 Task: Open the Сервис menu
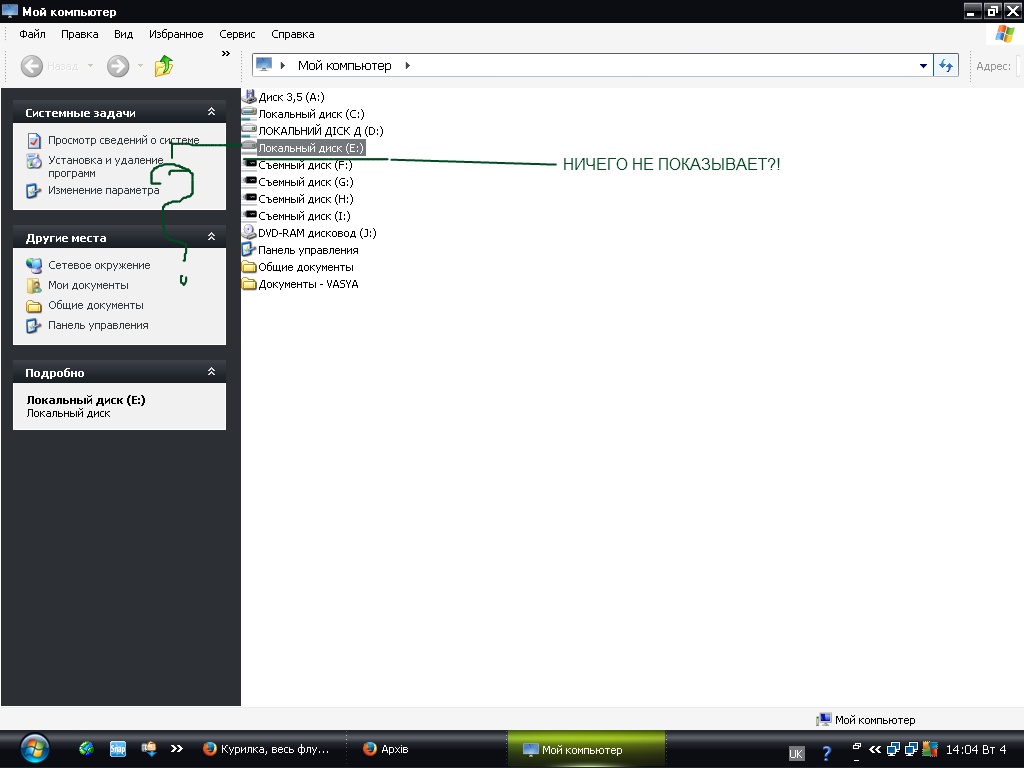click(237, 34)
